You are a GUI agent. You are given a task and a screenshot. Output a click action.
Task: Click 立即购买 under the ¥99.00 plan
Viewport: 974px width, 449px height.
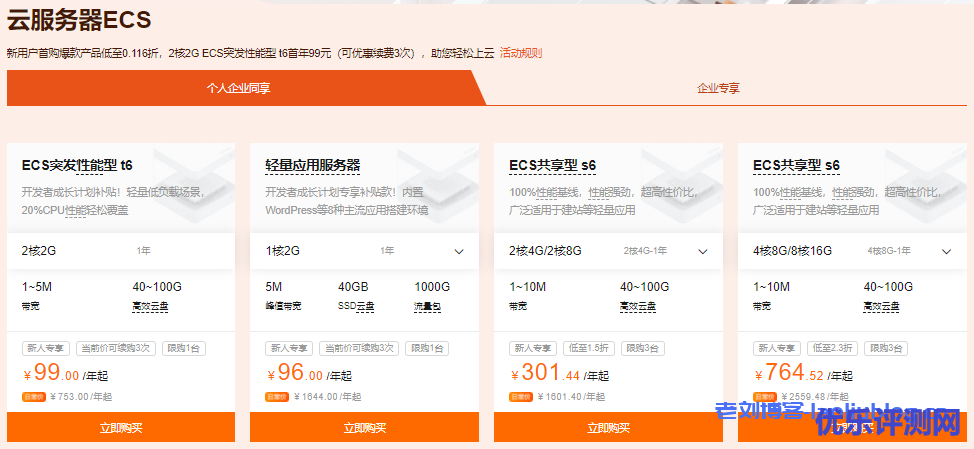click(121, 427)
